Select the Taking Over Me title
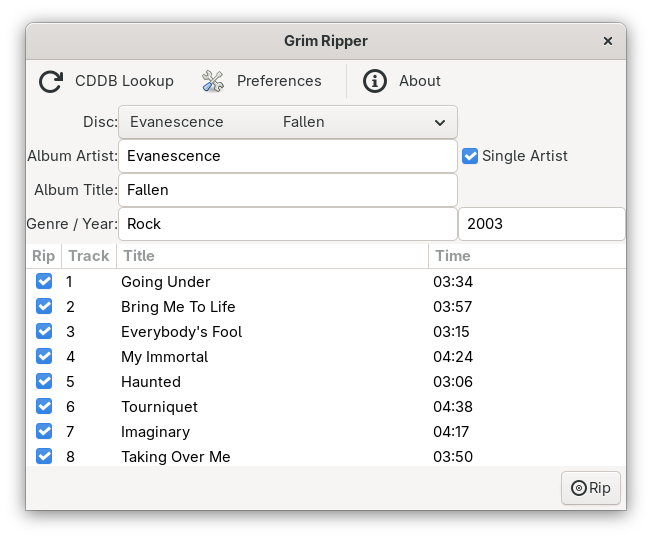Screen dimensions: 652x539 coord(175,456)
